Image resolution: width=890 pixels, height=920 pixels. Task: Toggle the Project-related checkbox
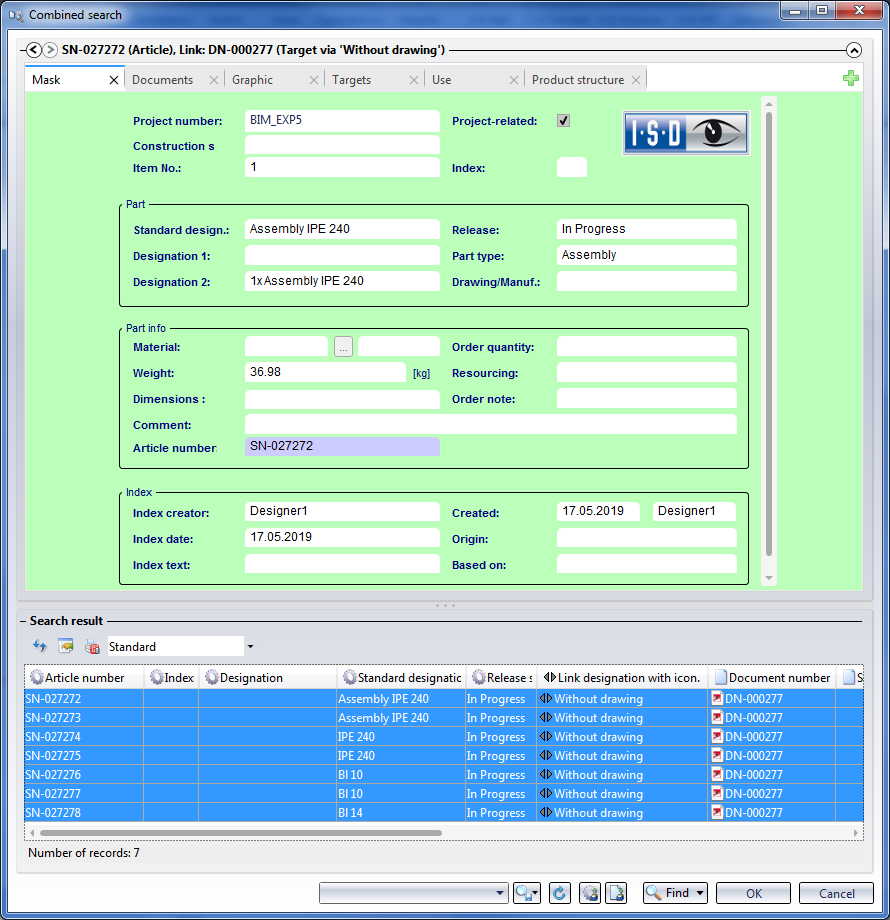point(564,121)
